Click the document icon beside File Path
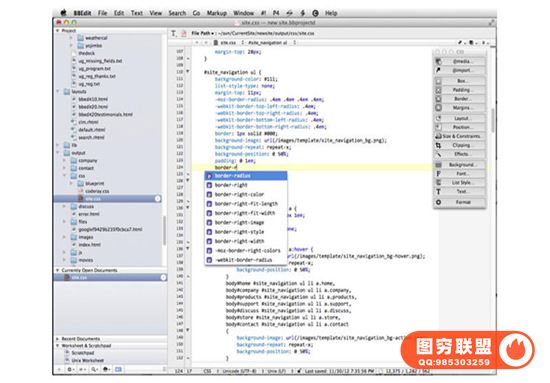Image resolution: width=550 pixels, height=383 pixels. coord(183,33)
